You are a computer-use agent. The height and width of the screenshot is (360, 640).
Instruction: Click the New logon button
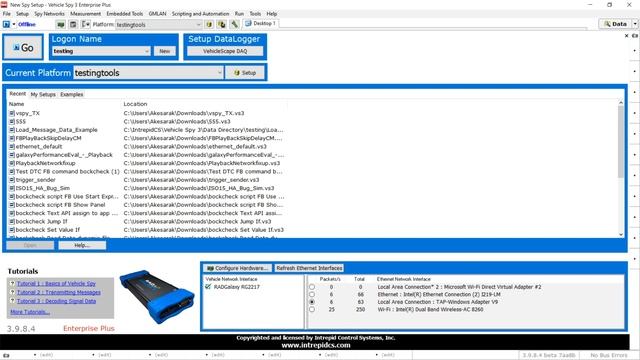pyautogui.click(x=164, y=51)
